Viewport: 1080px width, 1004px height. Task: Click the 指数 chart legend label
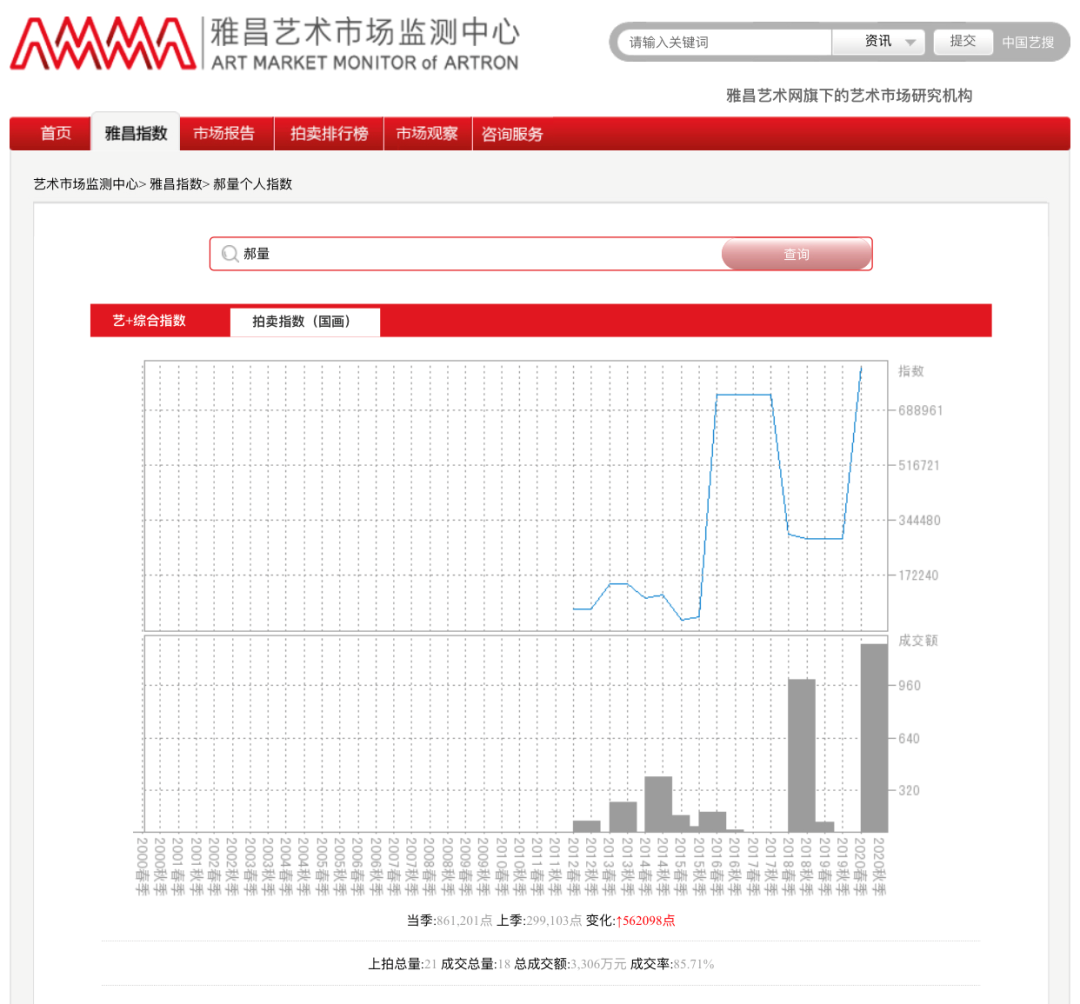coord(911,371)
